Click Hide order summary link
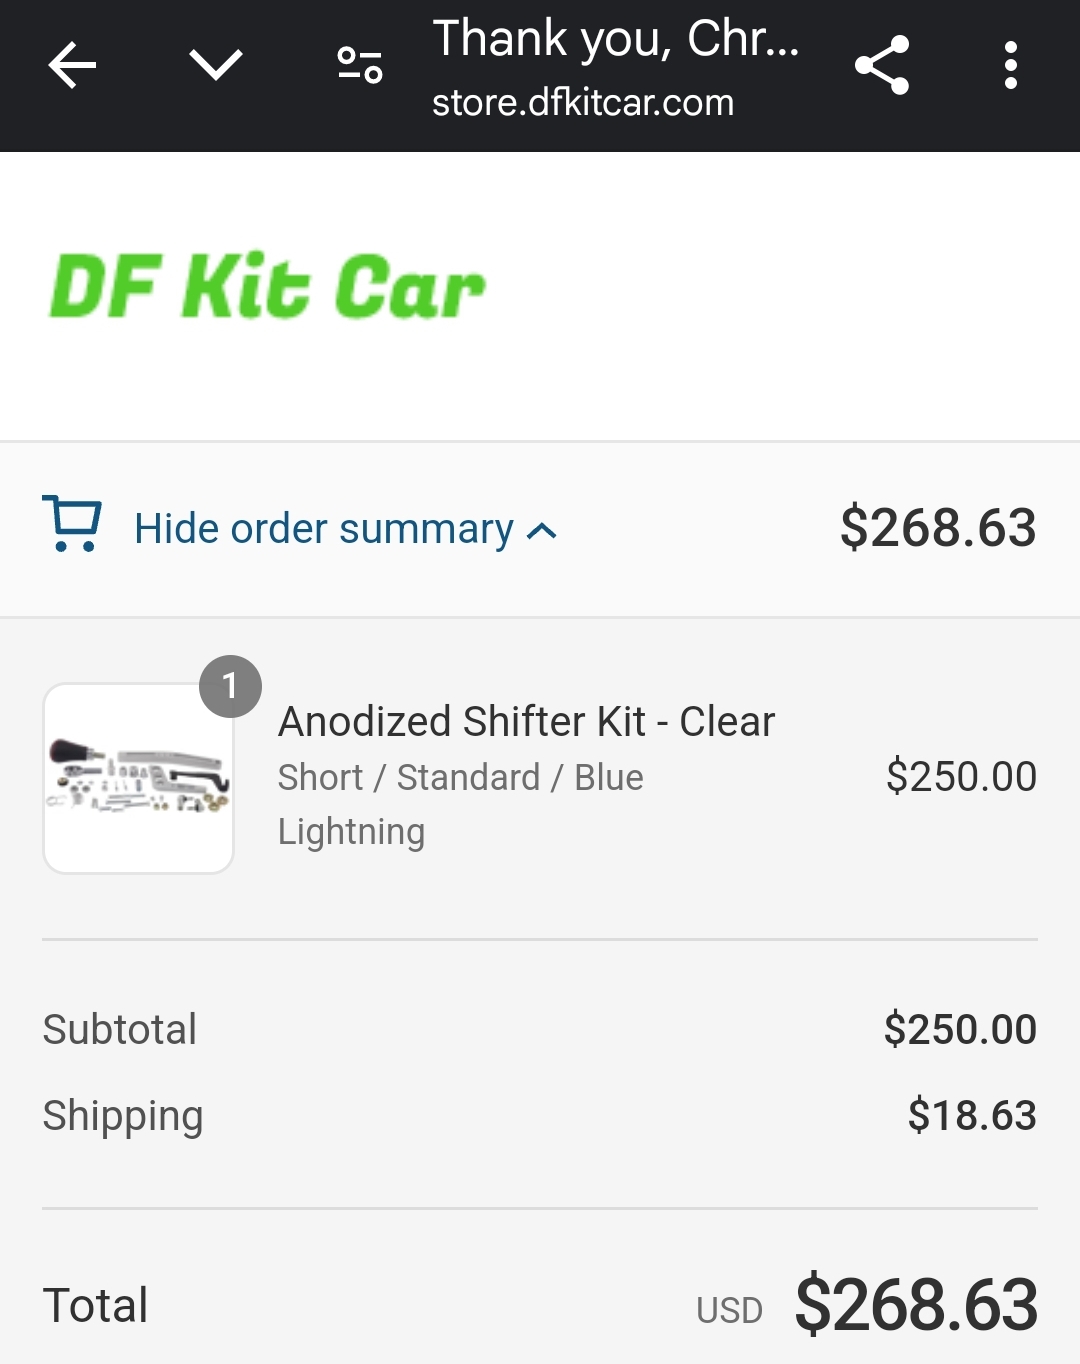1080x1364 pixels. tap(324, 528)
